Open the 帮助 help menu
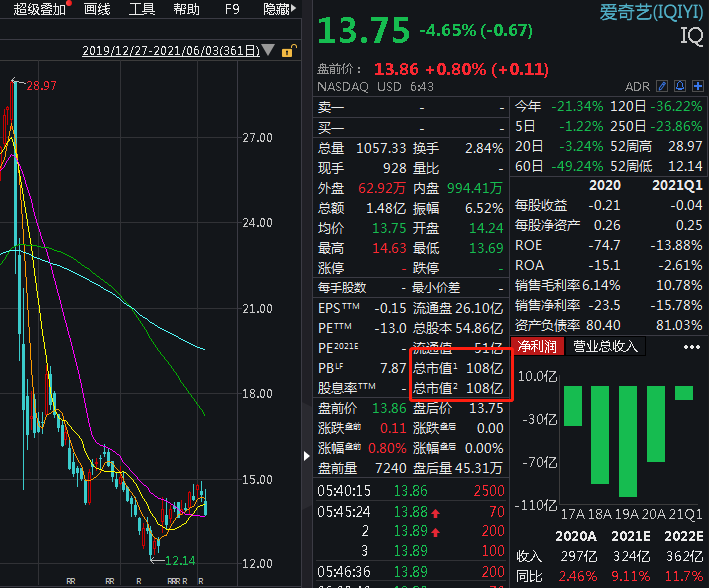Viewport: 709px width, 588px height. [186, 9]
